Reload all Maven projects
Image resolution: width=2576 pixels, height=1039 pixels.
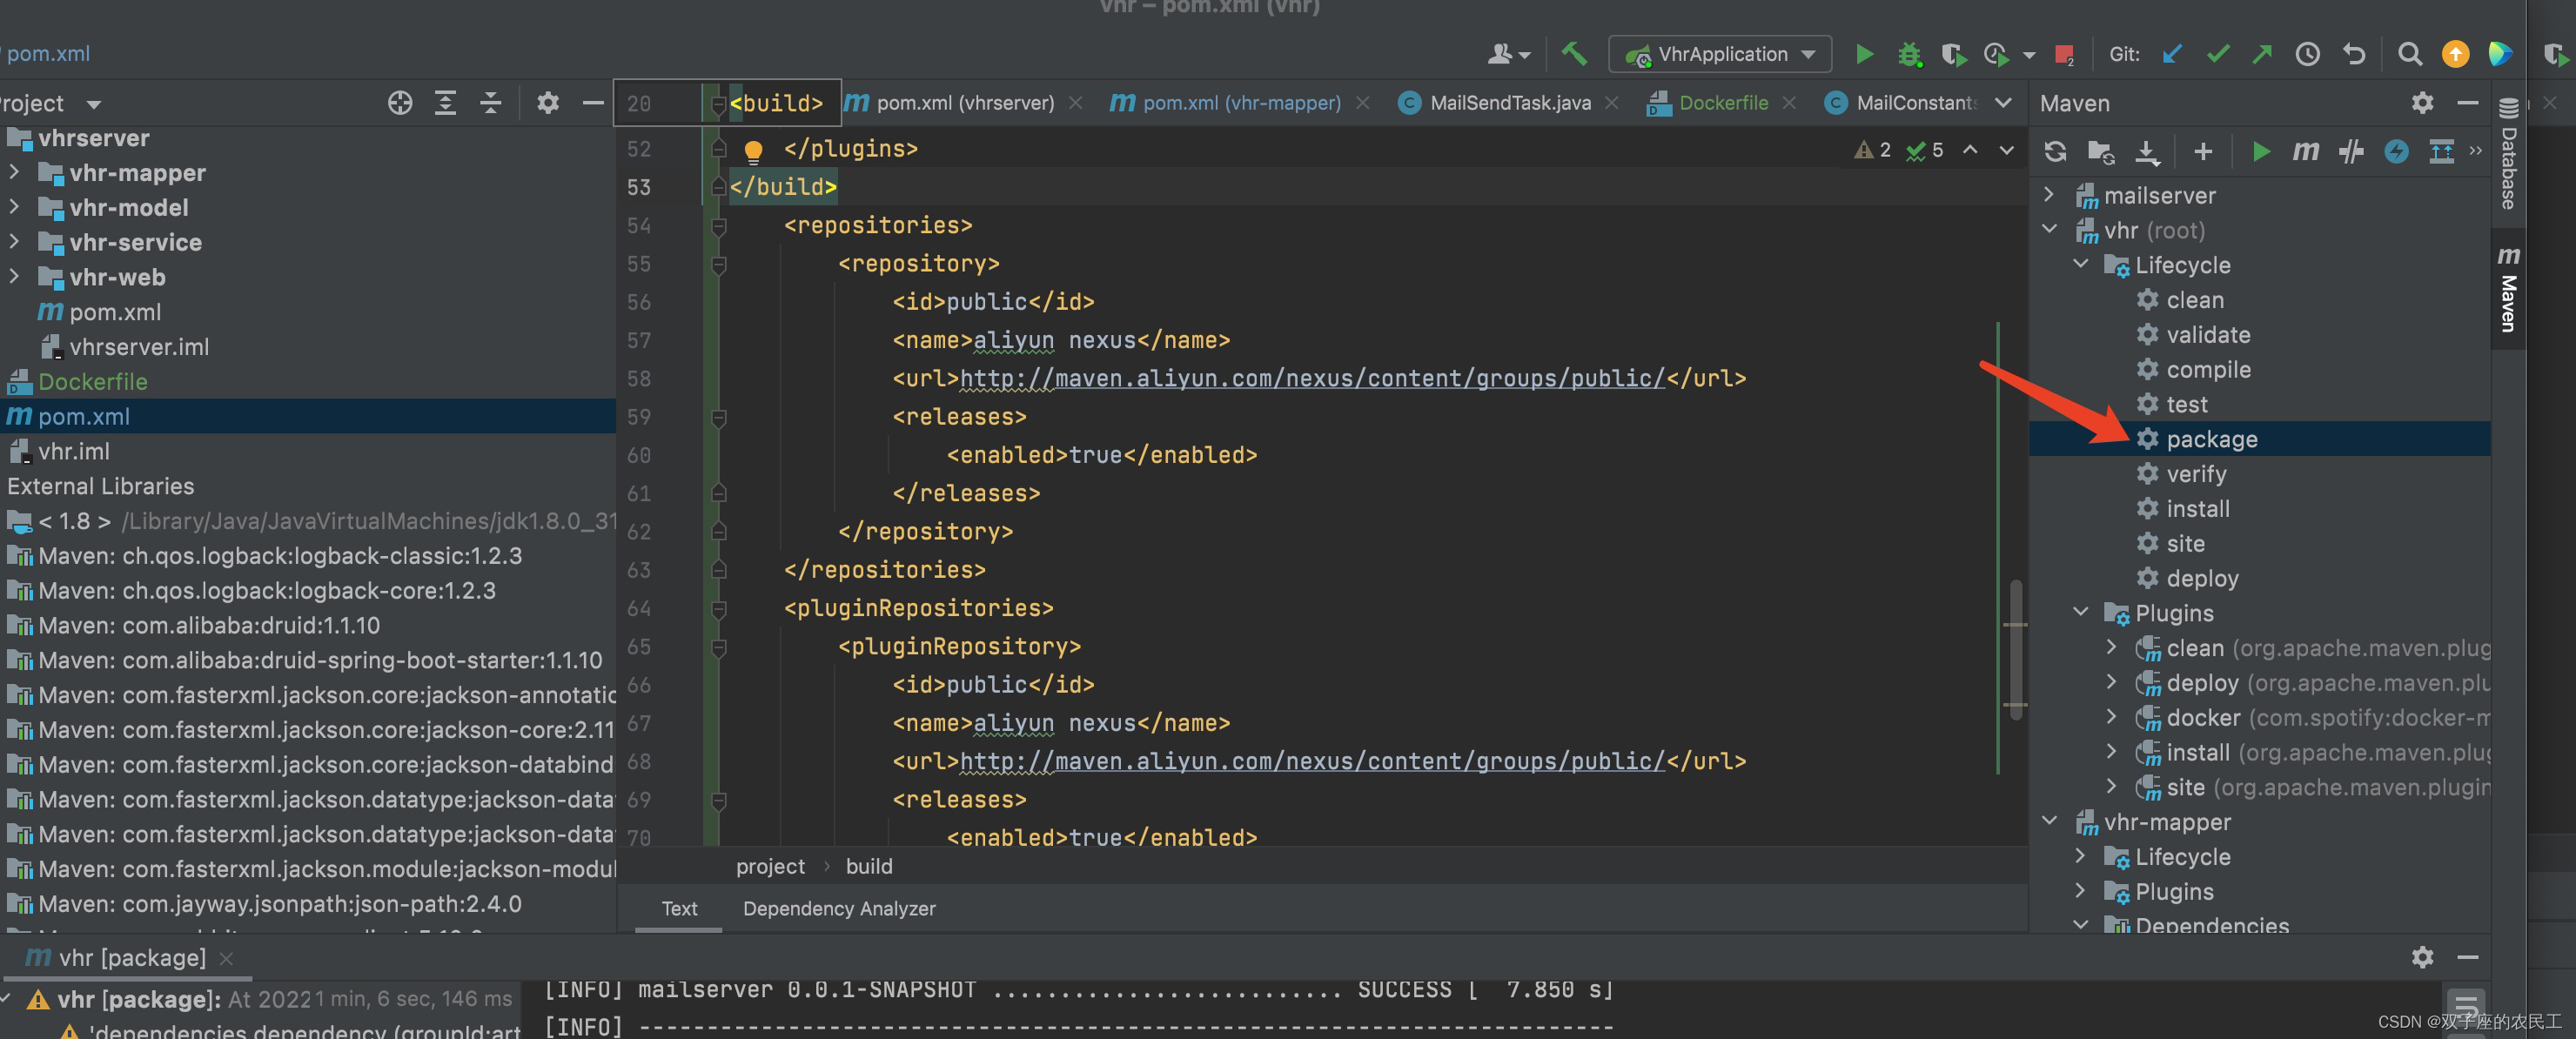click(x=2055, y=151)
